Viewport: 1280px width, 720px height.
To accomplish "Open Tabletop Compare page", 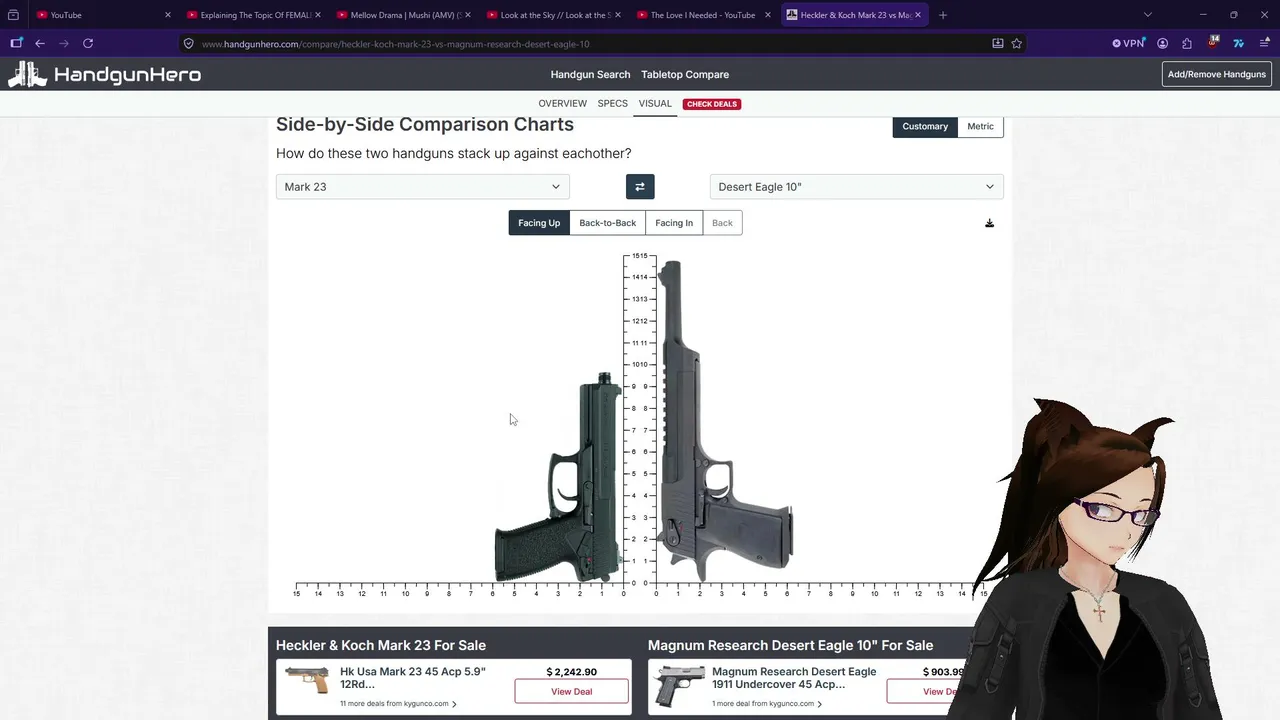I will (x=685, y=75).
